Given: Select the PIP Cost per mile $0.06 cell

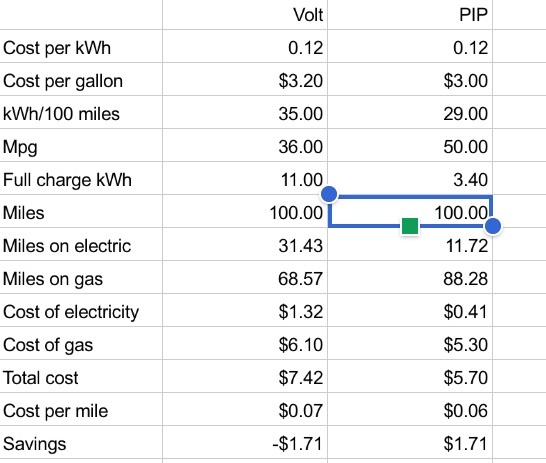Looking at the screenshot, I should tap(410, 409).
